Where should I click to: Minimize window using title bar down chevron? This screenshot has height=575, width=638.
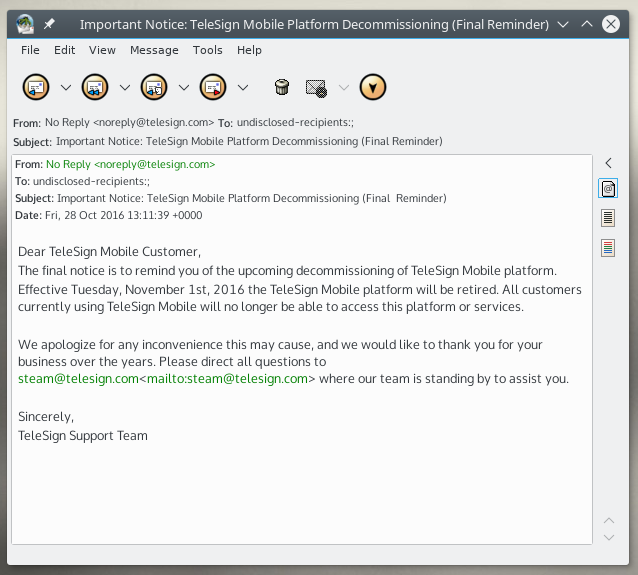click(563, 24)
